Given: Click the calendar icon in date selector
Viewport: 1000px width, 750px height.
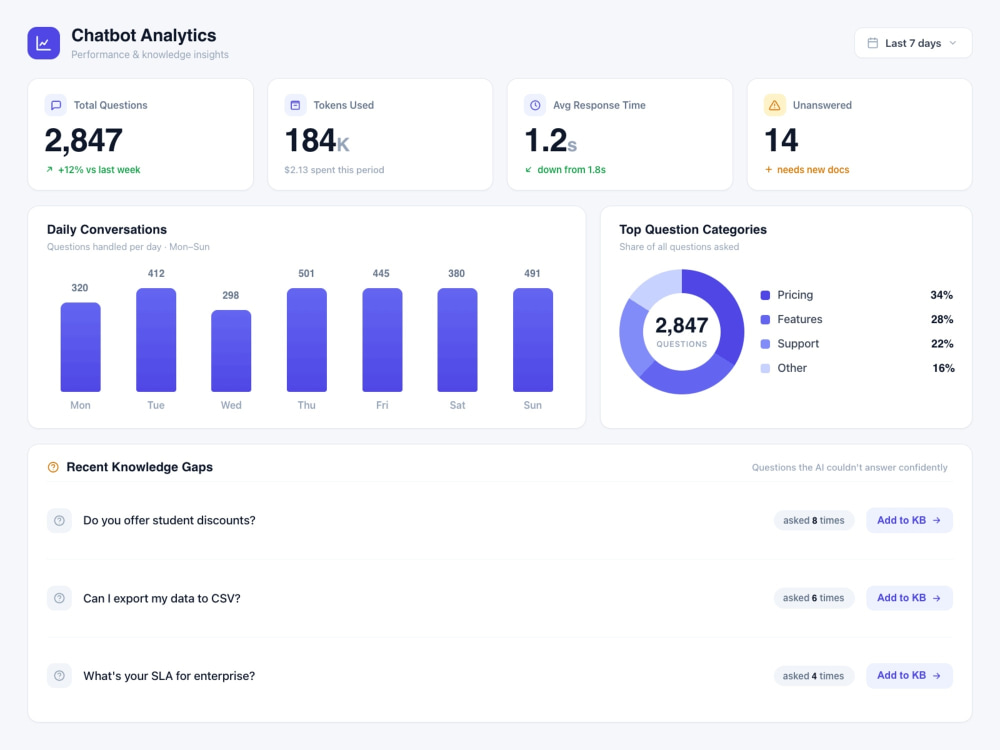Looking at the screenshot, I should click(872, 43).
